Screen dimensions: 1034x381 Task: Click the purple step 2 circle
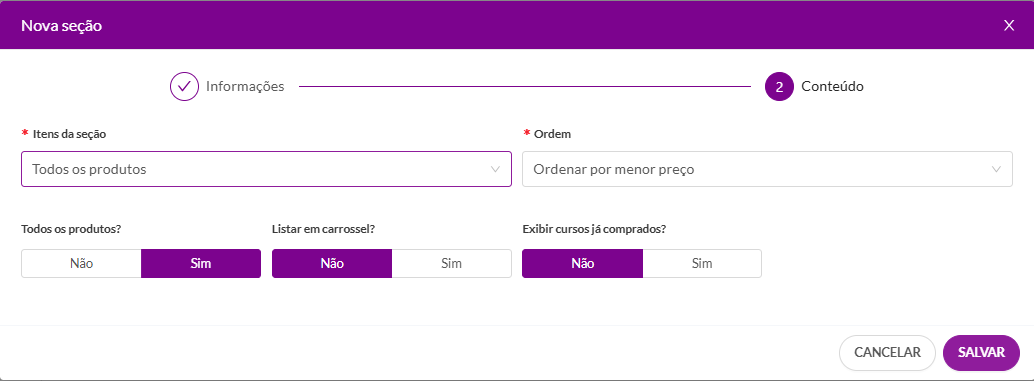[779, 86]
